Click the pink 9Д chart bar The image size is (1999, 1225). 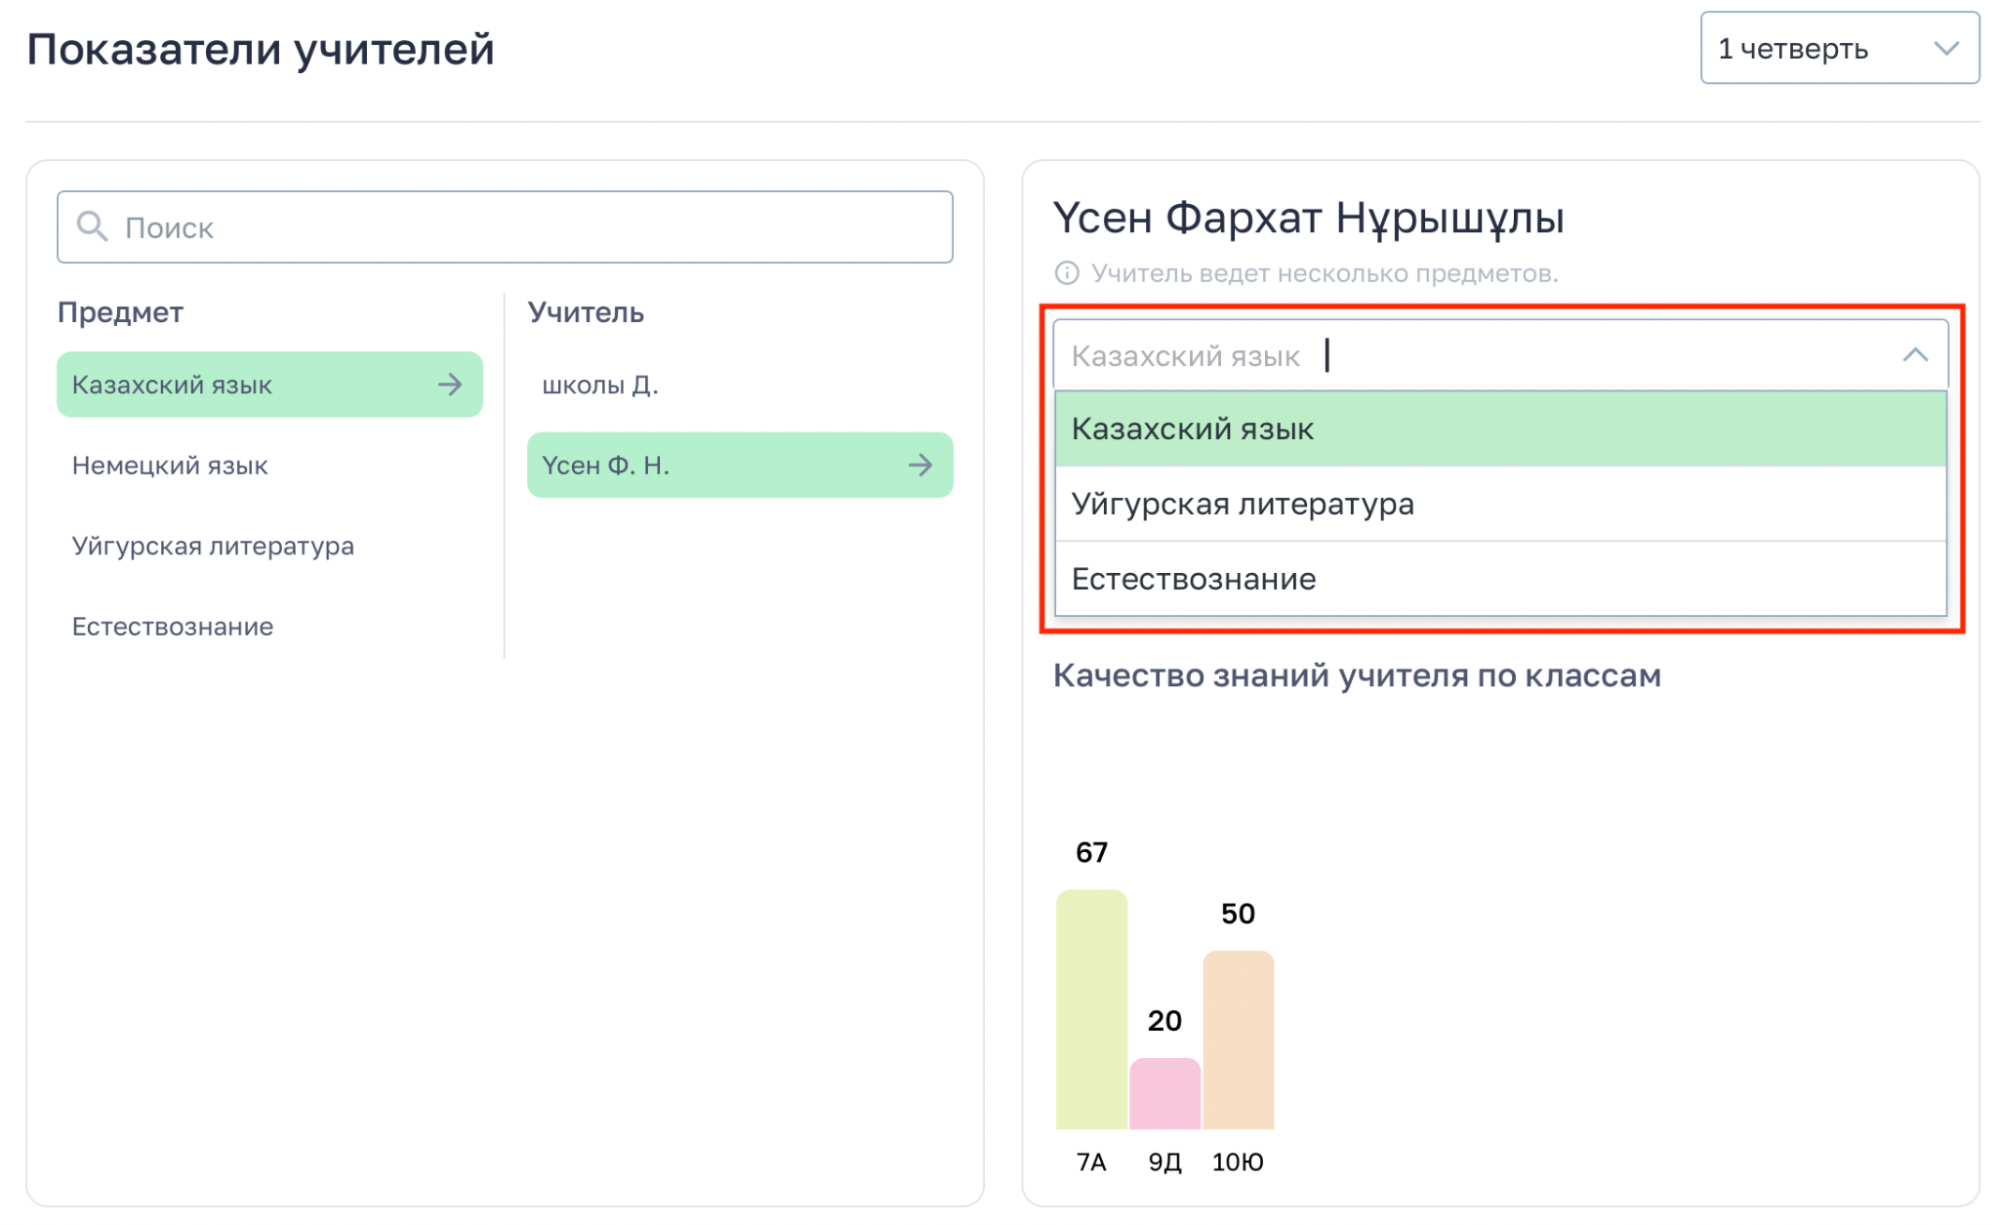tap(1164, 1094)
